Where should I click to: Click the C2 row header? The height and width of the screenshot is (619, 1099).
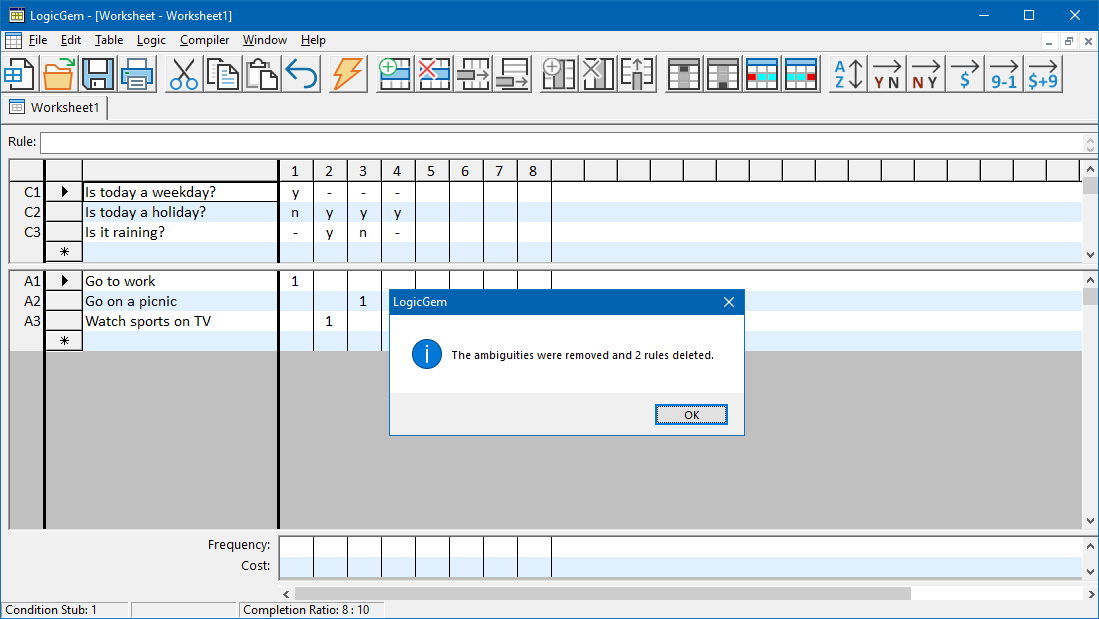pos(27,212)
